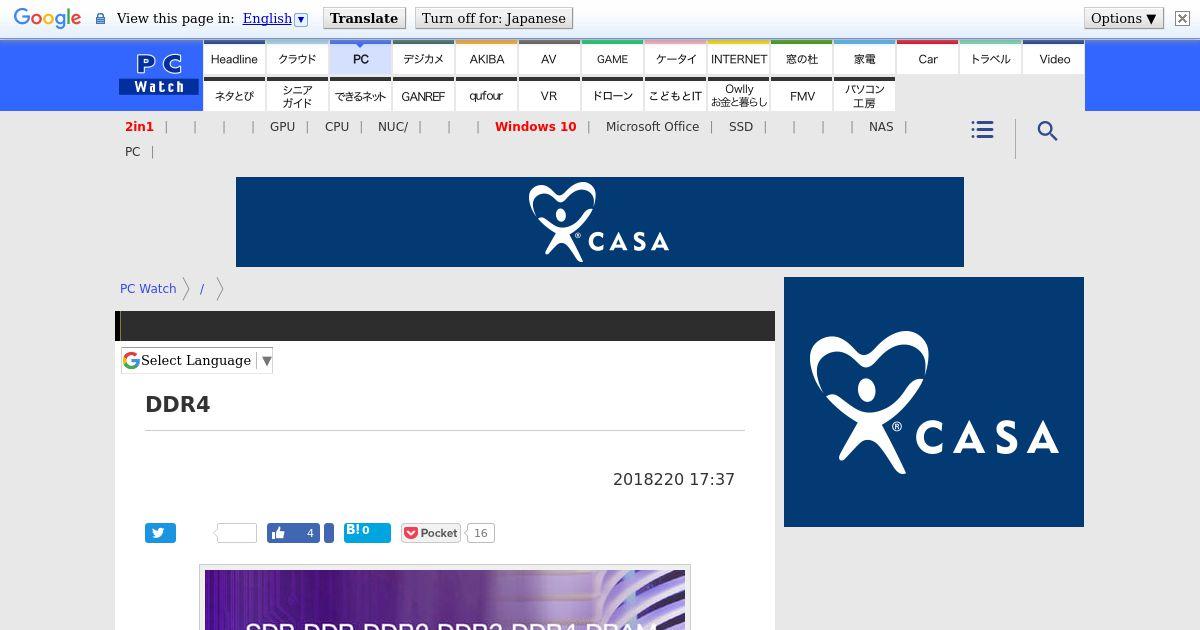Image resolution: width=1200 pixels, height=630 pixels.
Task: Open the Car tab
Action: [x=927, y=59]
